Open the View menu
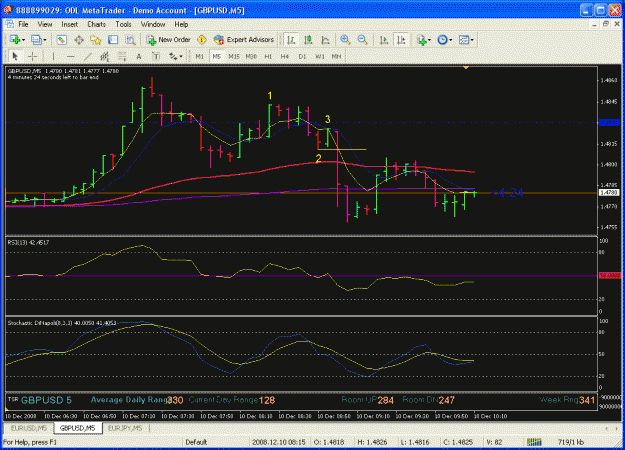The width and height of the screenshot is (625, 450). pyautogui.click(x=45, y=24)
